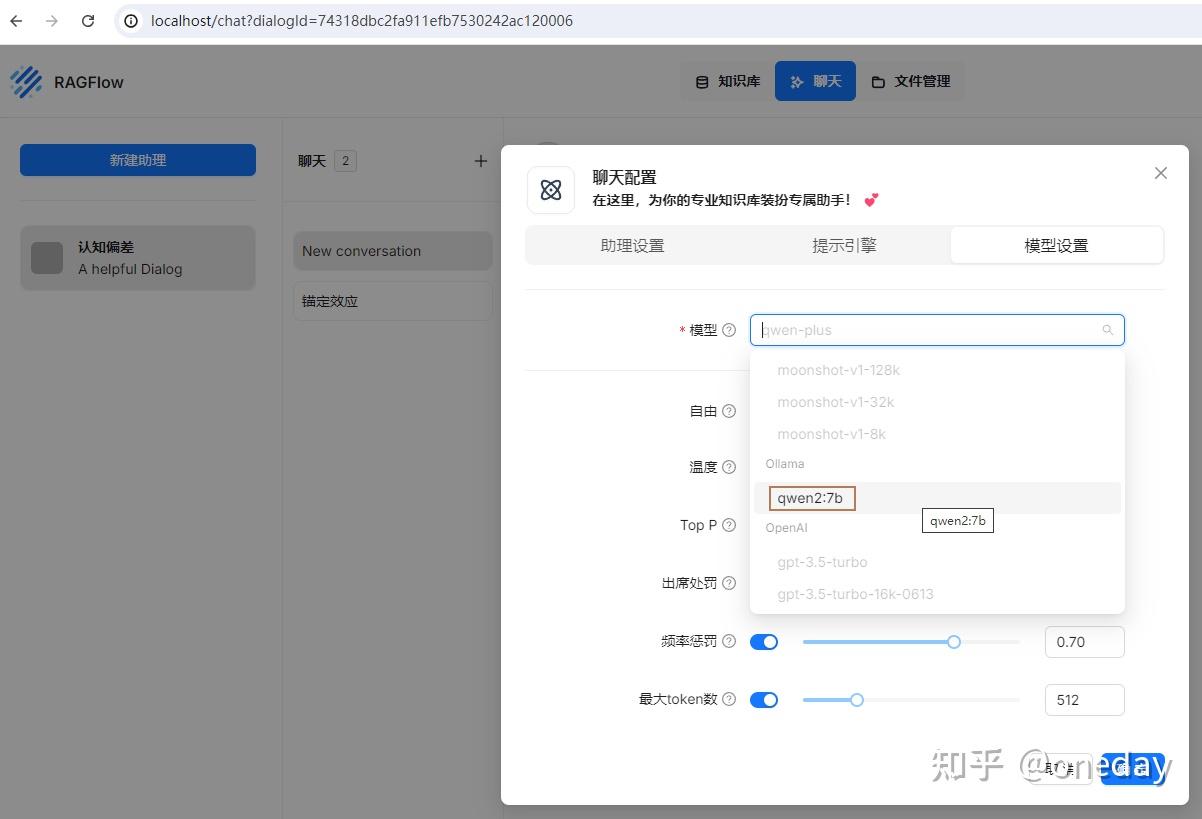
Task: Click the help icon beside 温度
Action: [x=729, y=466]
